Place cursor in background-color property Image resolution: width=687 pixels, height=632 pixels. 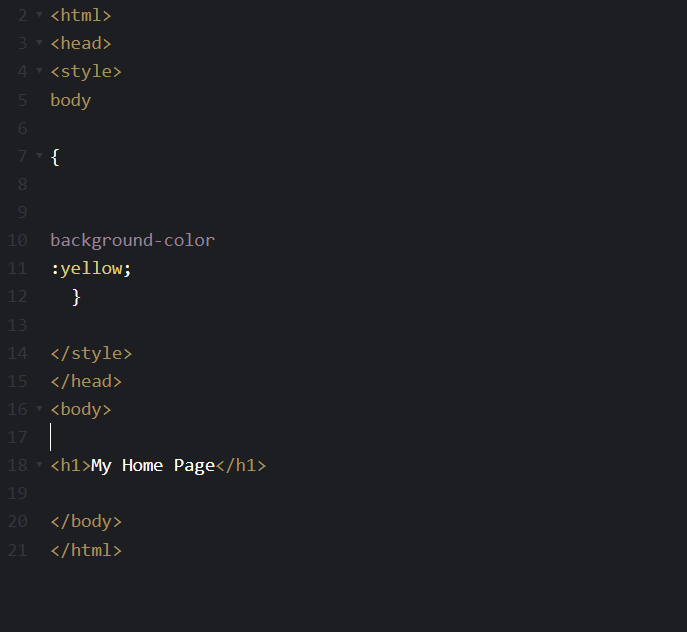click(x=132, y=240)
